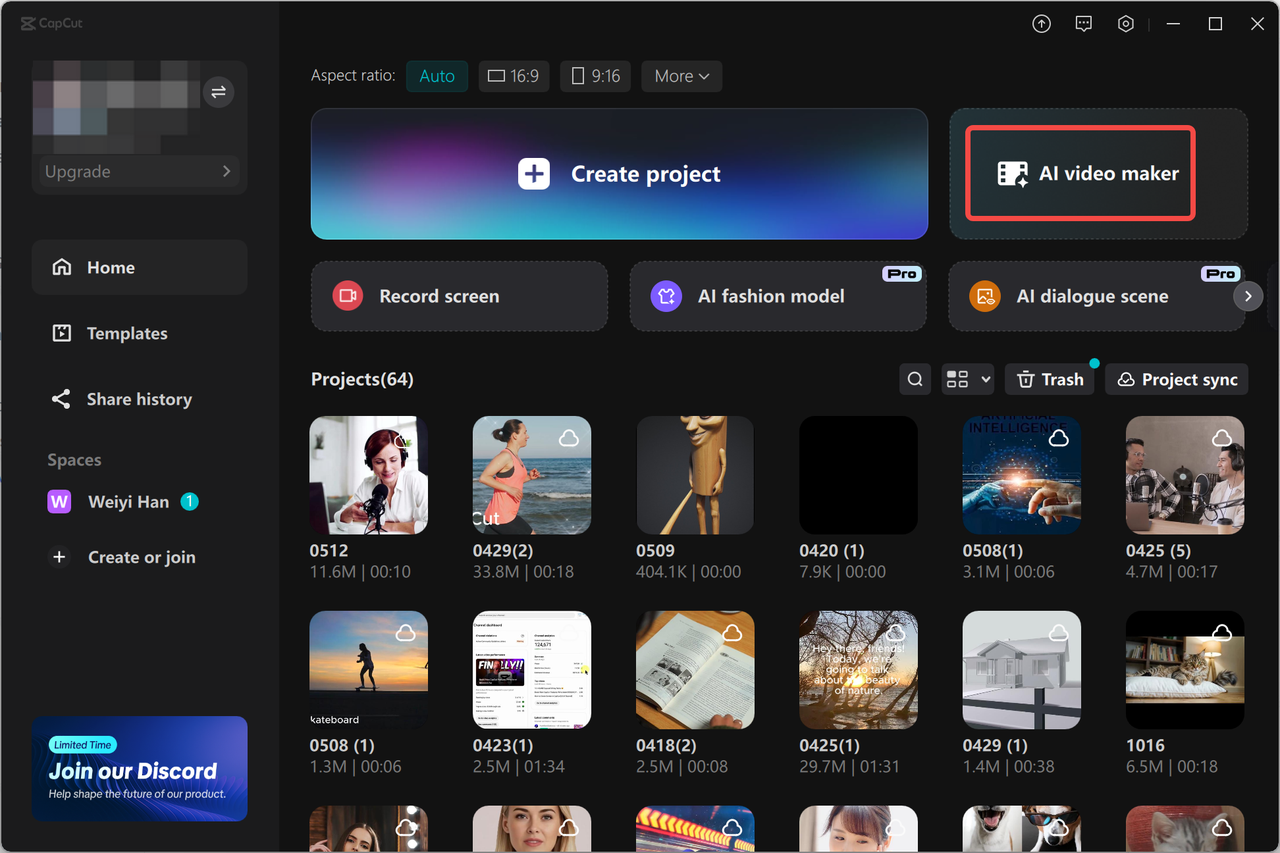Expand the Upgrade chevron

click(x=226, y=172)
